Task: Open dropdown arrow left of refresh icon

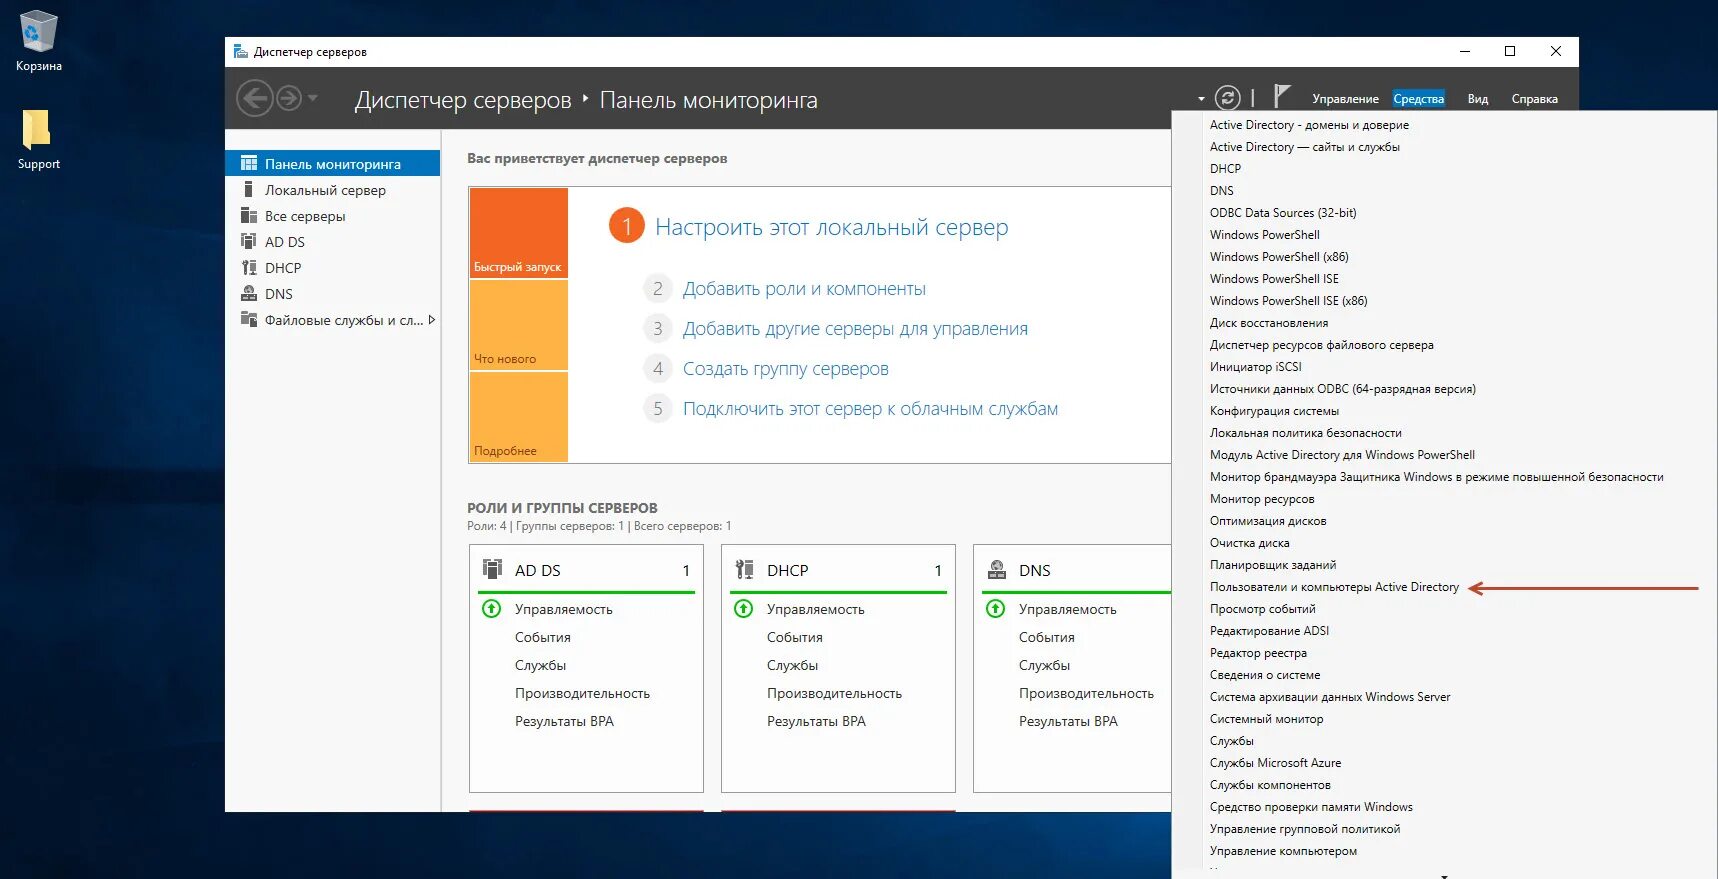Action: pos(1201,99)
